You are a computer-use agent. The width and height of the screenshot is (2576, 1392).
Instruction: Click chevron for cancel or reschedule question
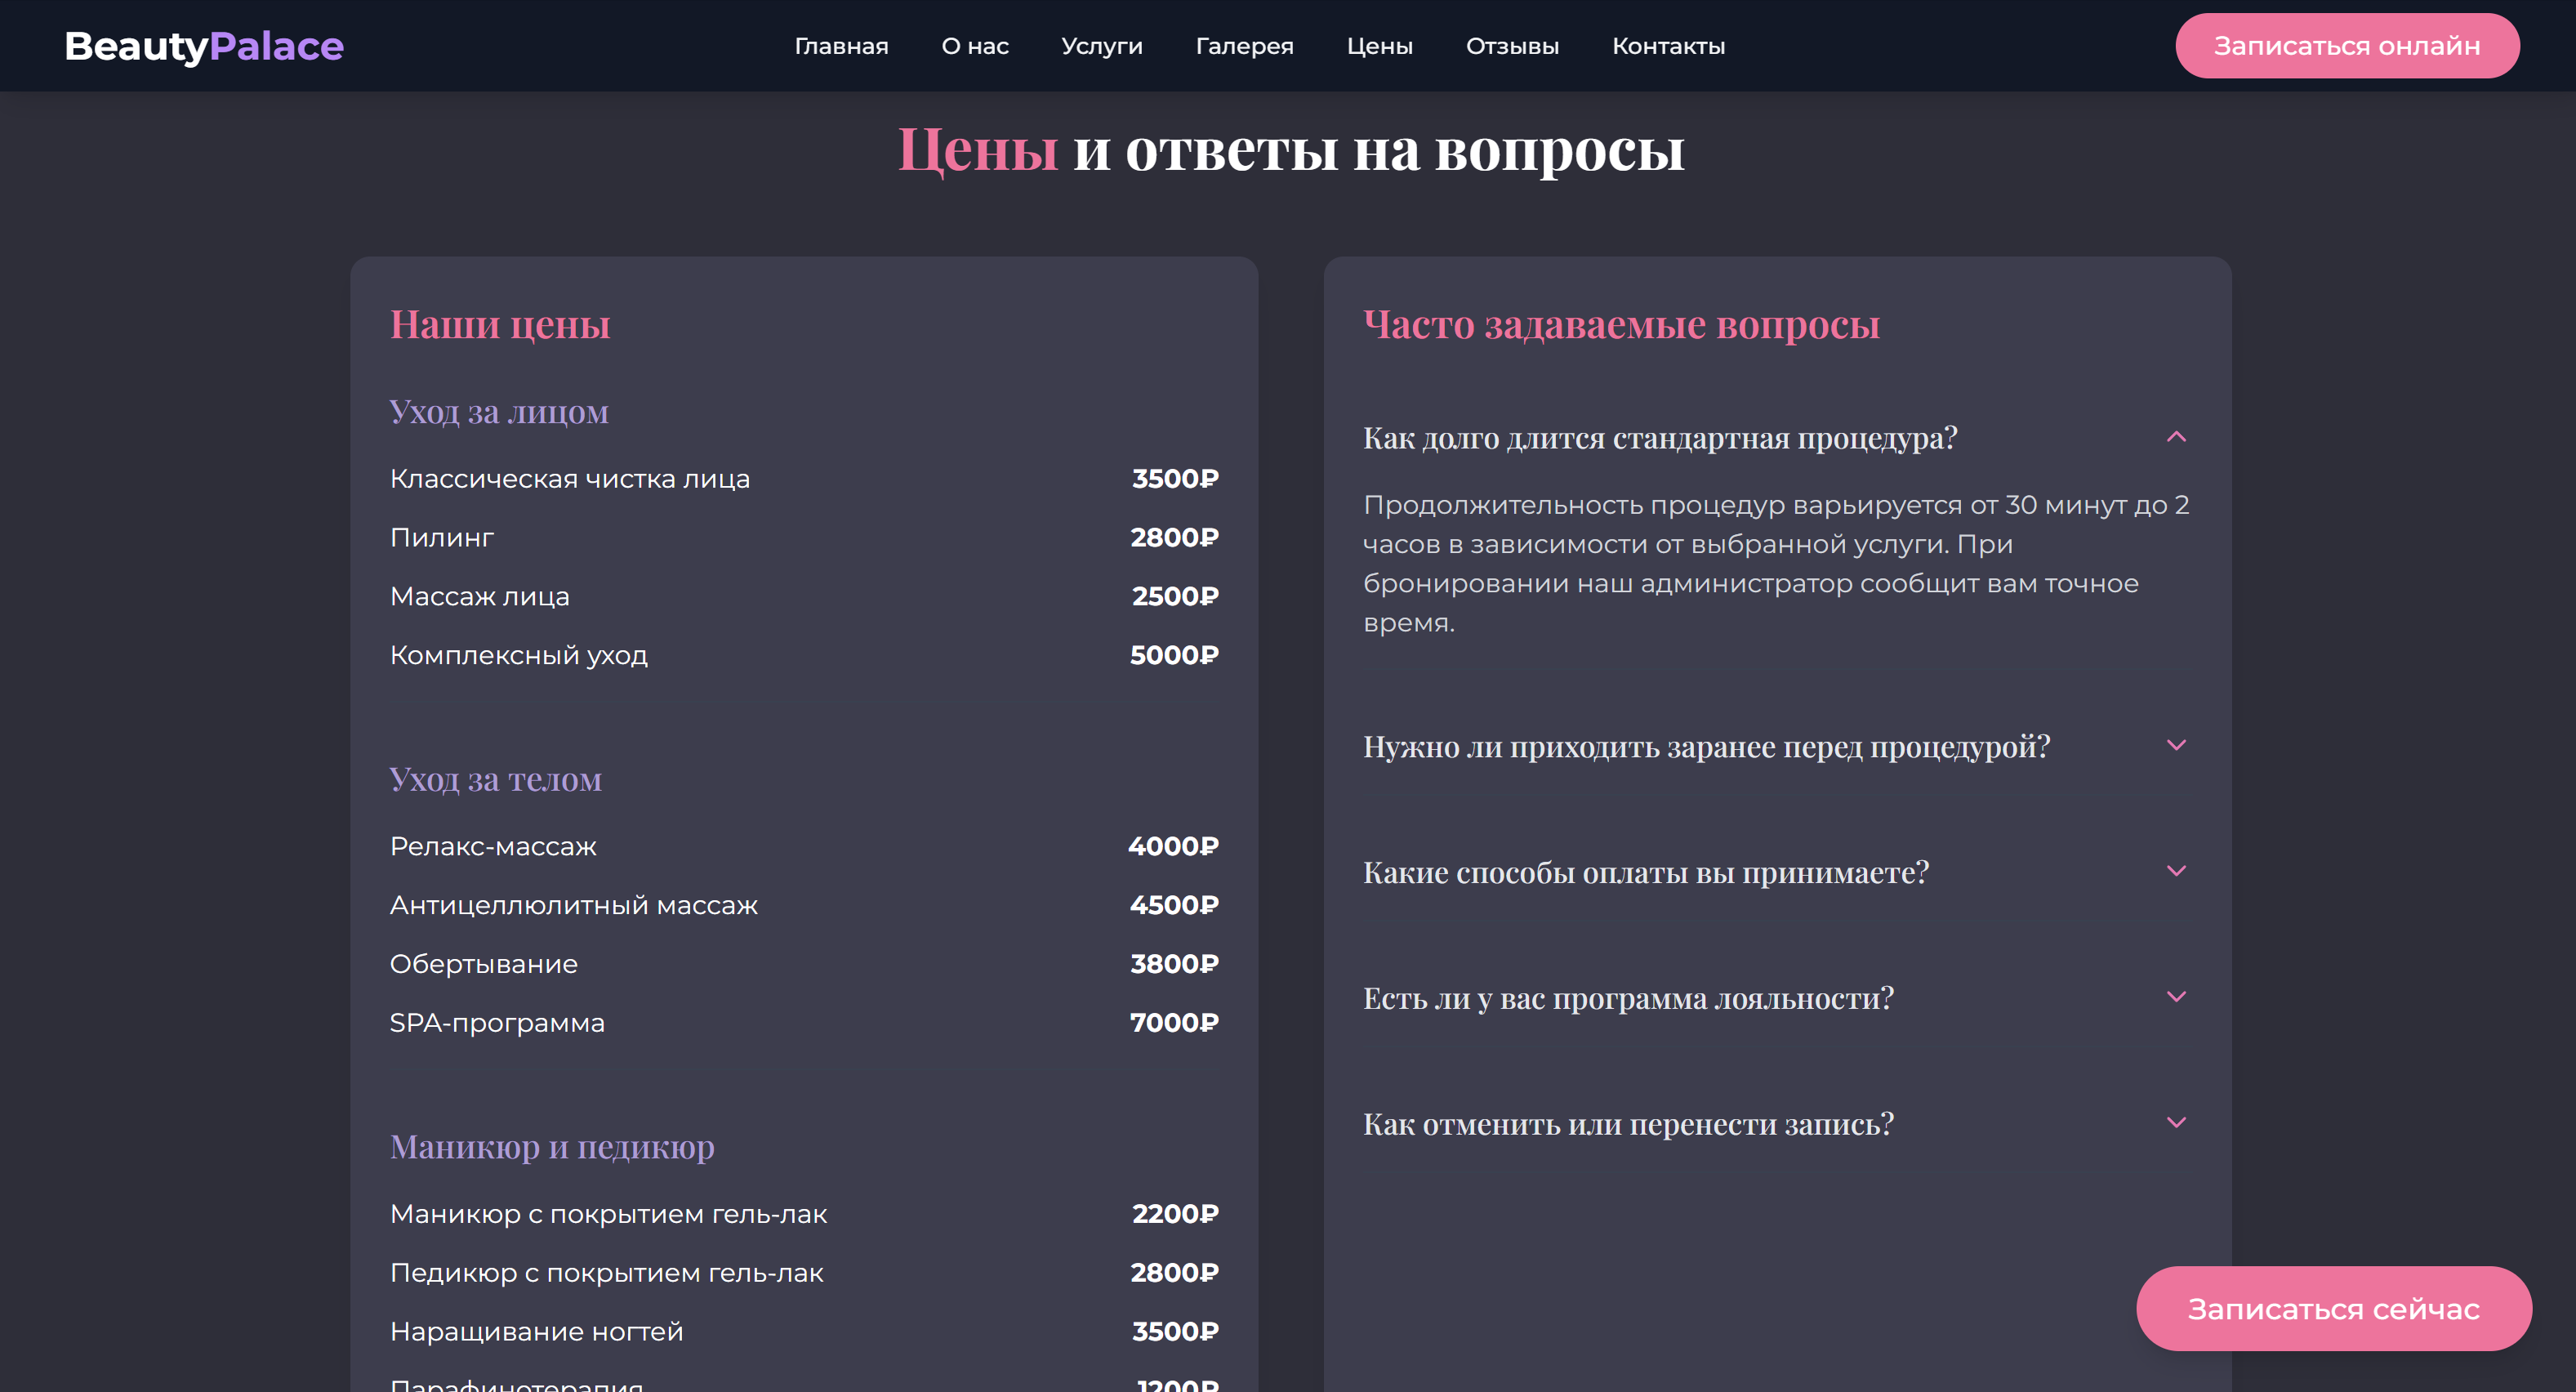click(2176, 1123)
